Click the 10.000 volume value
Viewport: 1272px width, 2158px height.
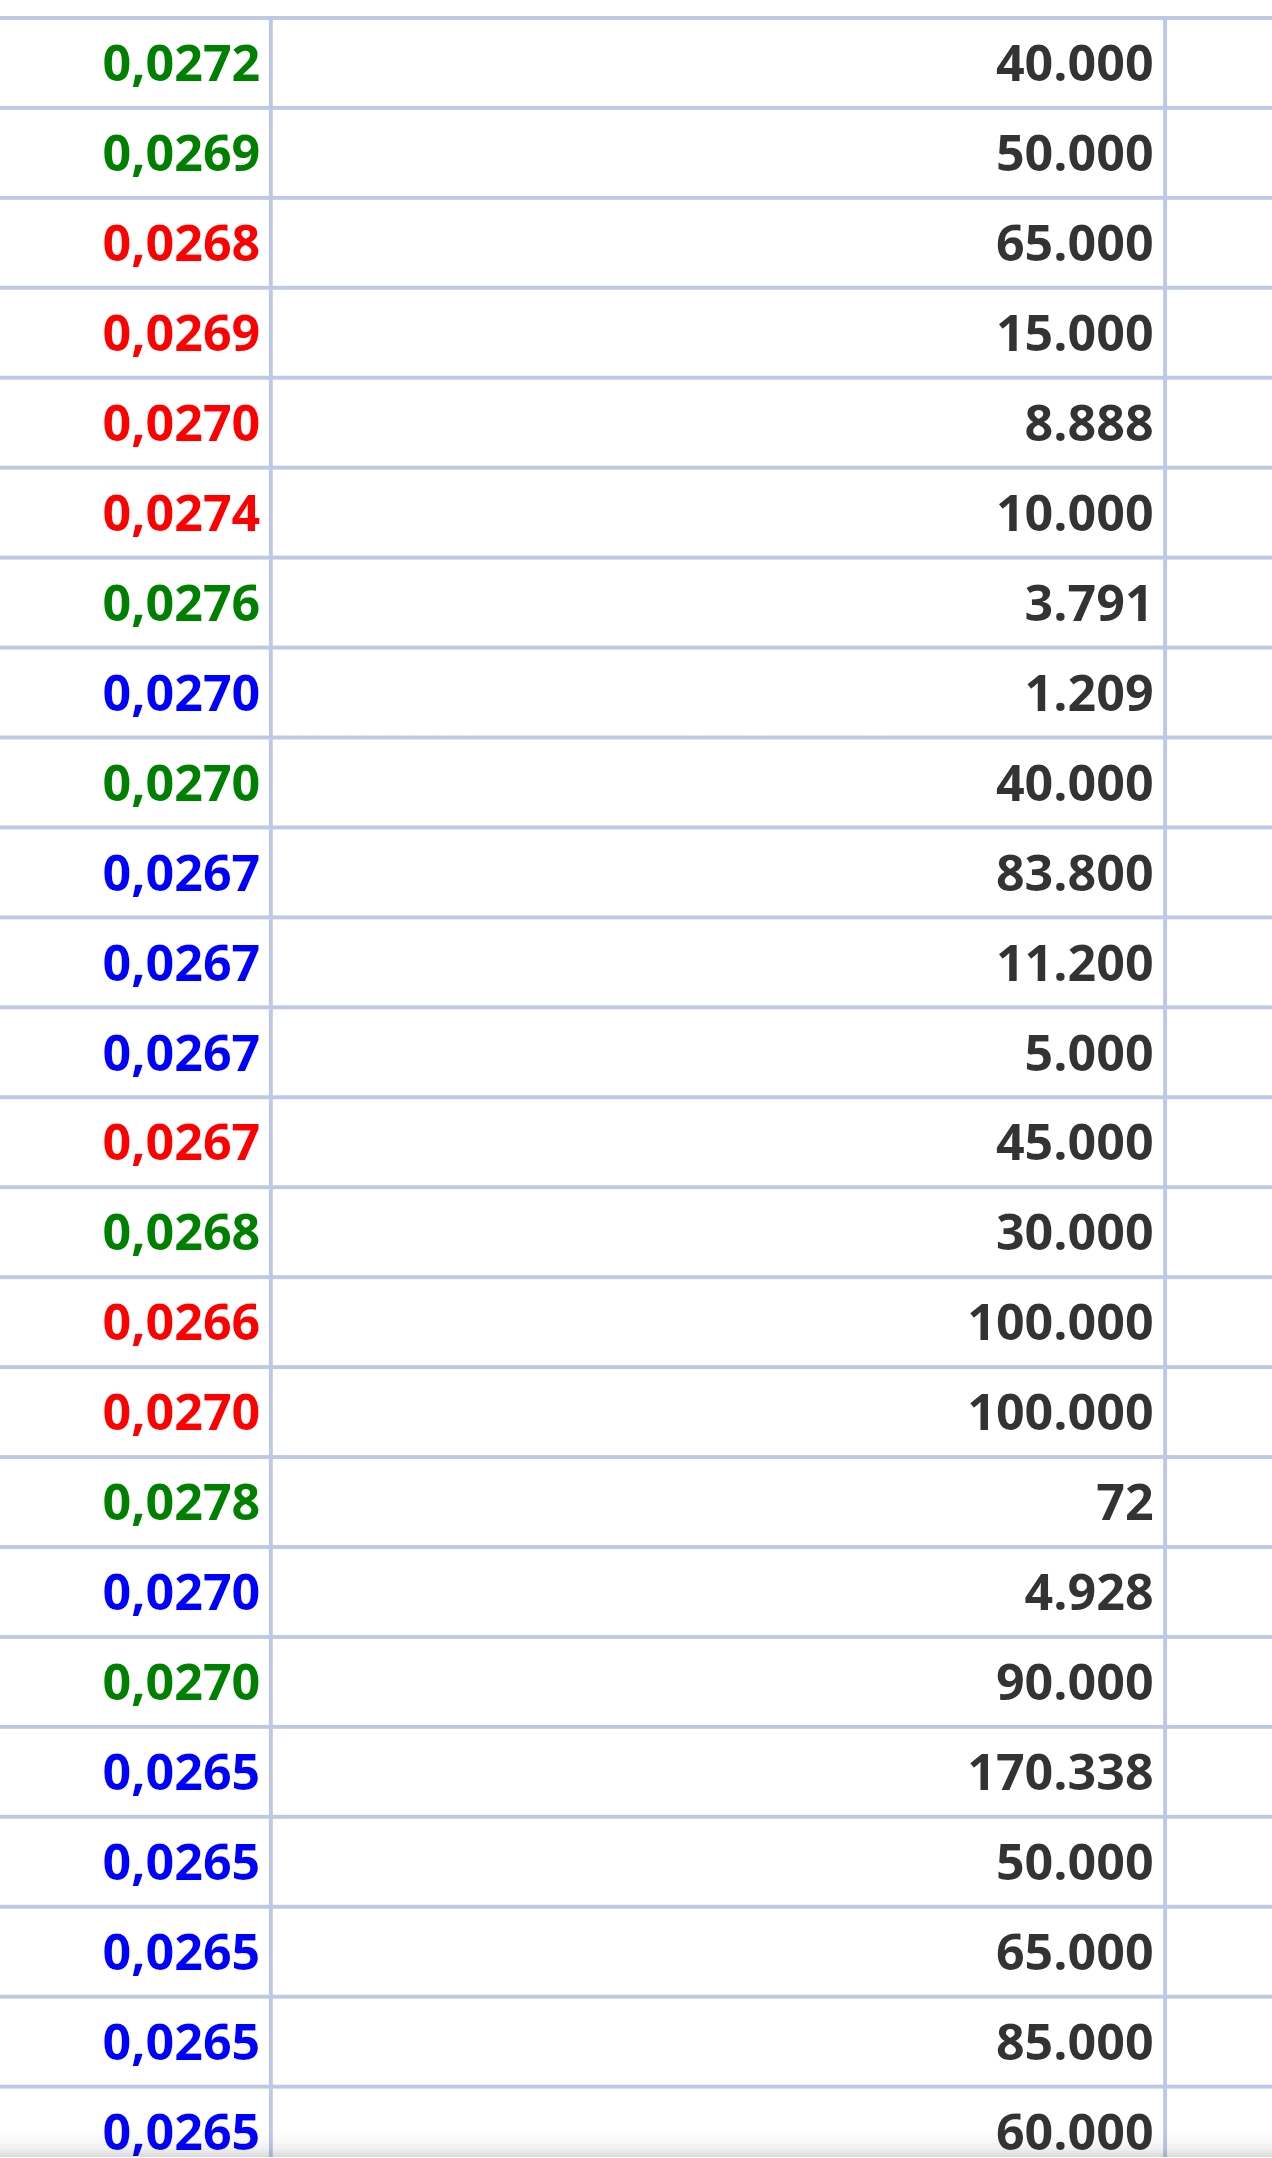pyautogui.click(x=1074, y=513)
